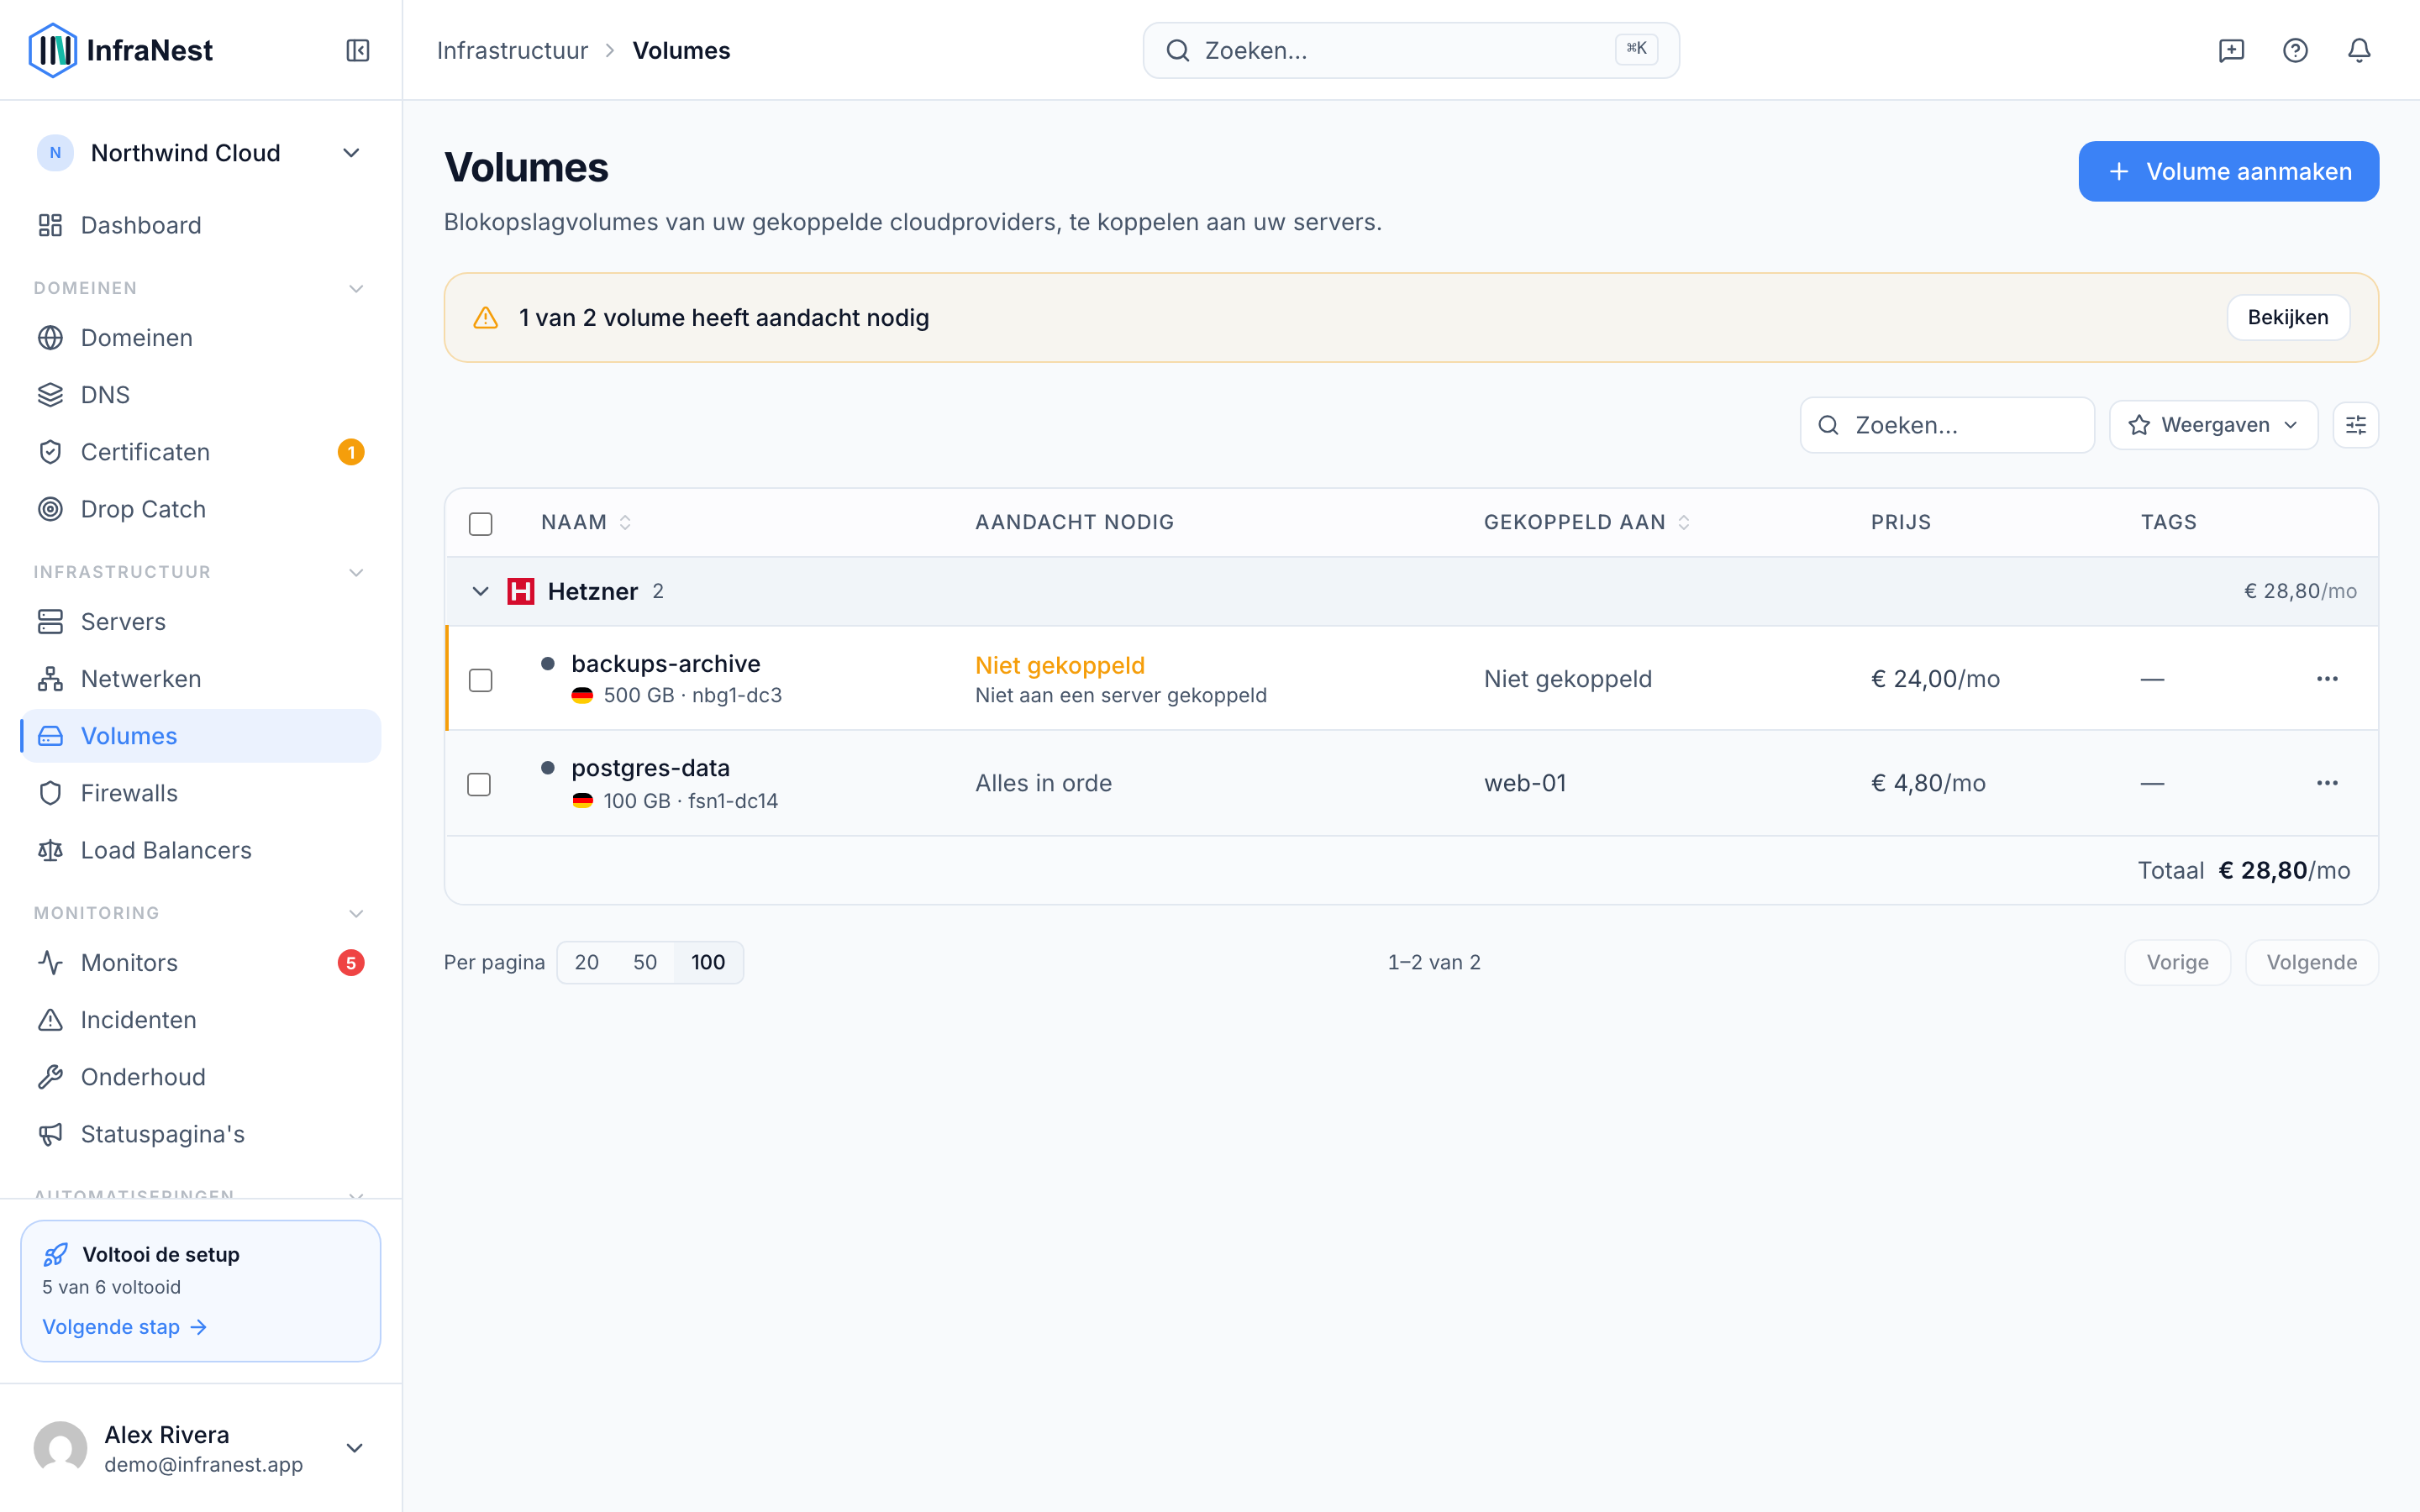Open row actions for postgres-data
2420x1512 pixels.
(2327, 783)
